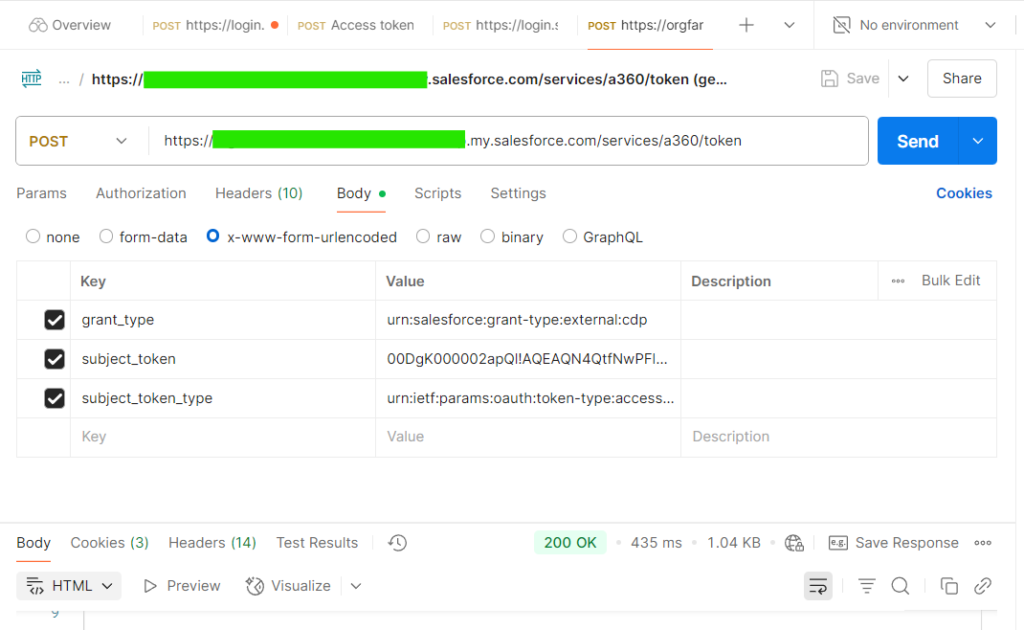The width and height of the screenshot is (1024, 630).
Task: Click the request URL field
Action: point(508,141)
